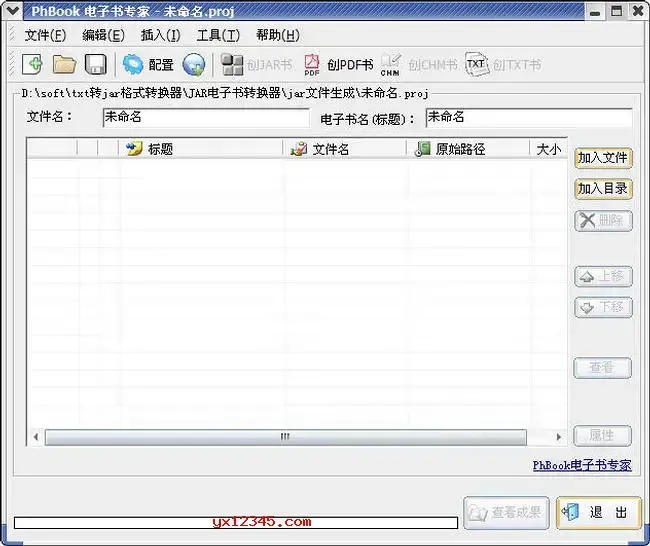Open 配置 settings with the gear icon
The image size is (650, 546).
[x=148, y=65]
